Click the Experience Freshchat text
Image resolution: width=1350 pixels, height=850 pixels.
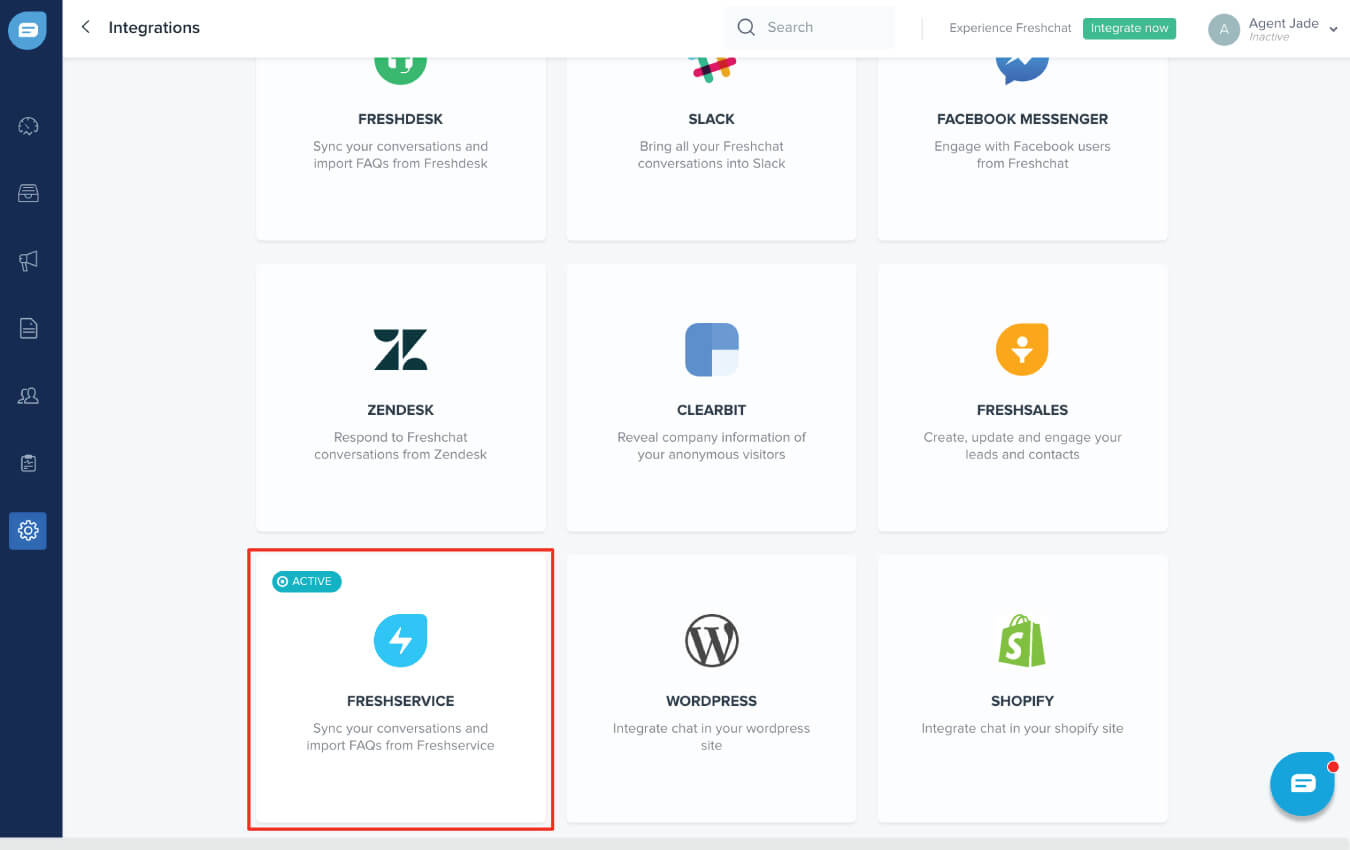[x=1010, y=28]
